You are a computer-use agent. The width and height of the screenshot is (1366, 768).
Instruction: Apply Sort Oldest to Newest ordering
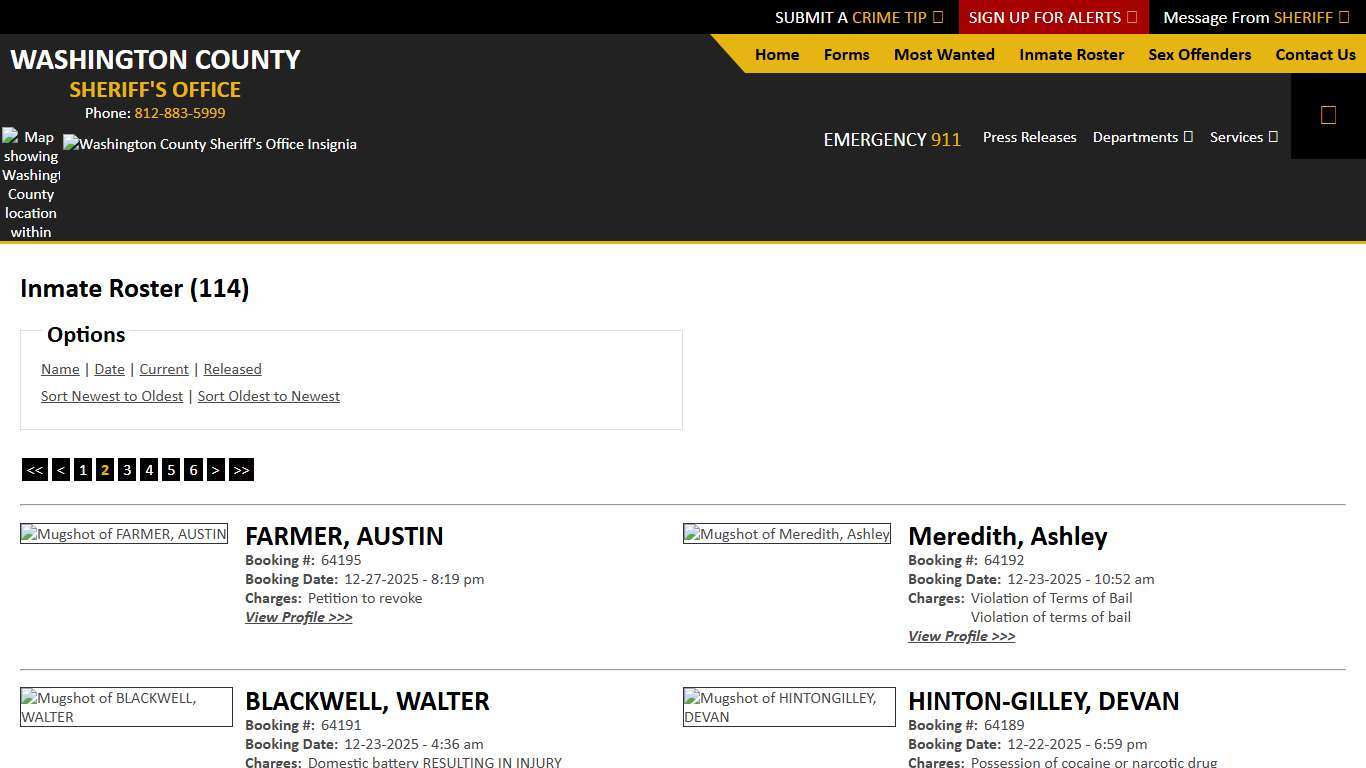268,396
